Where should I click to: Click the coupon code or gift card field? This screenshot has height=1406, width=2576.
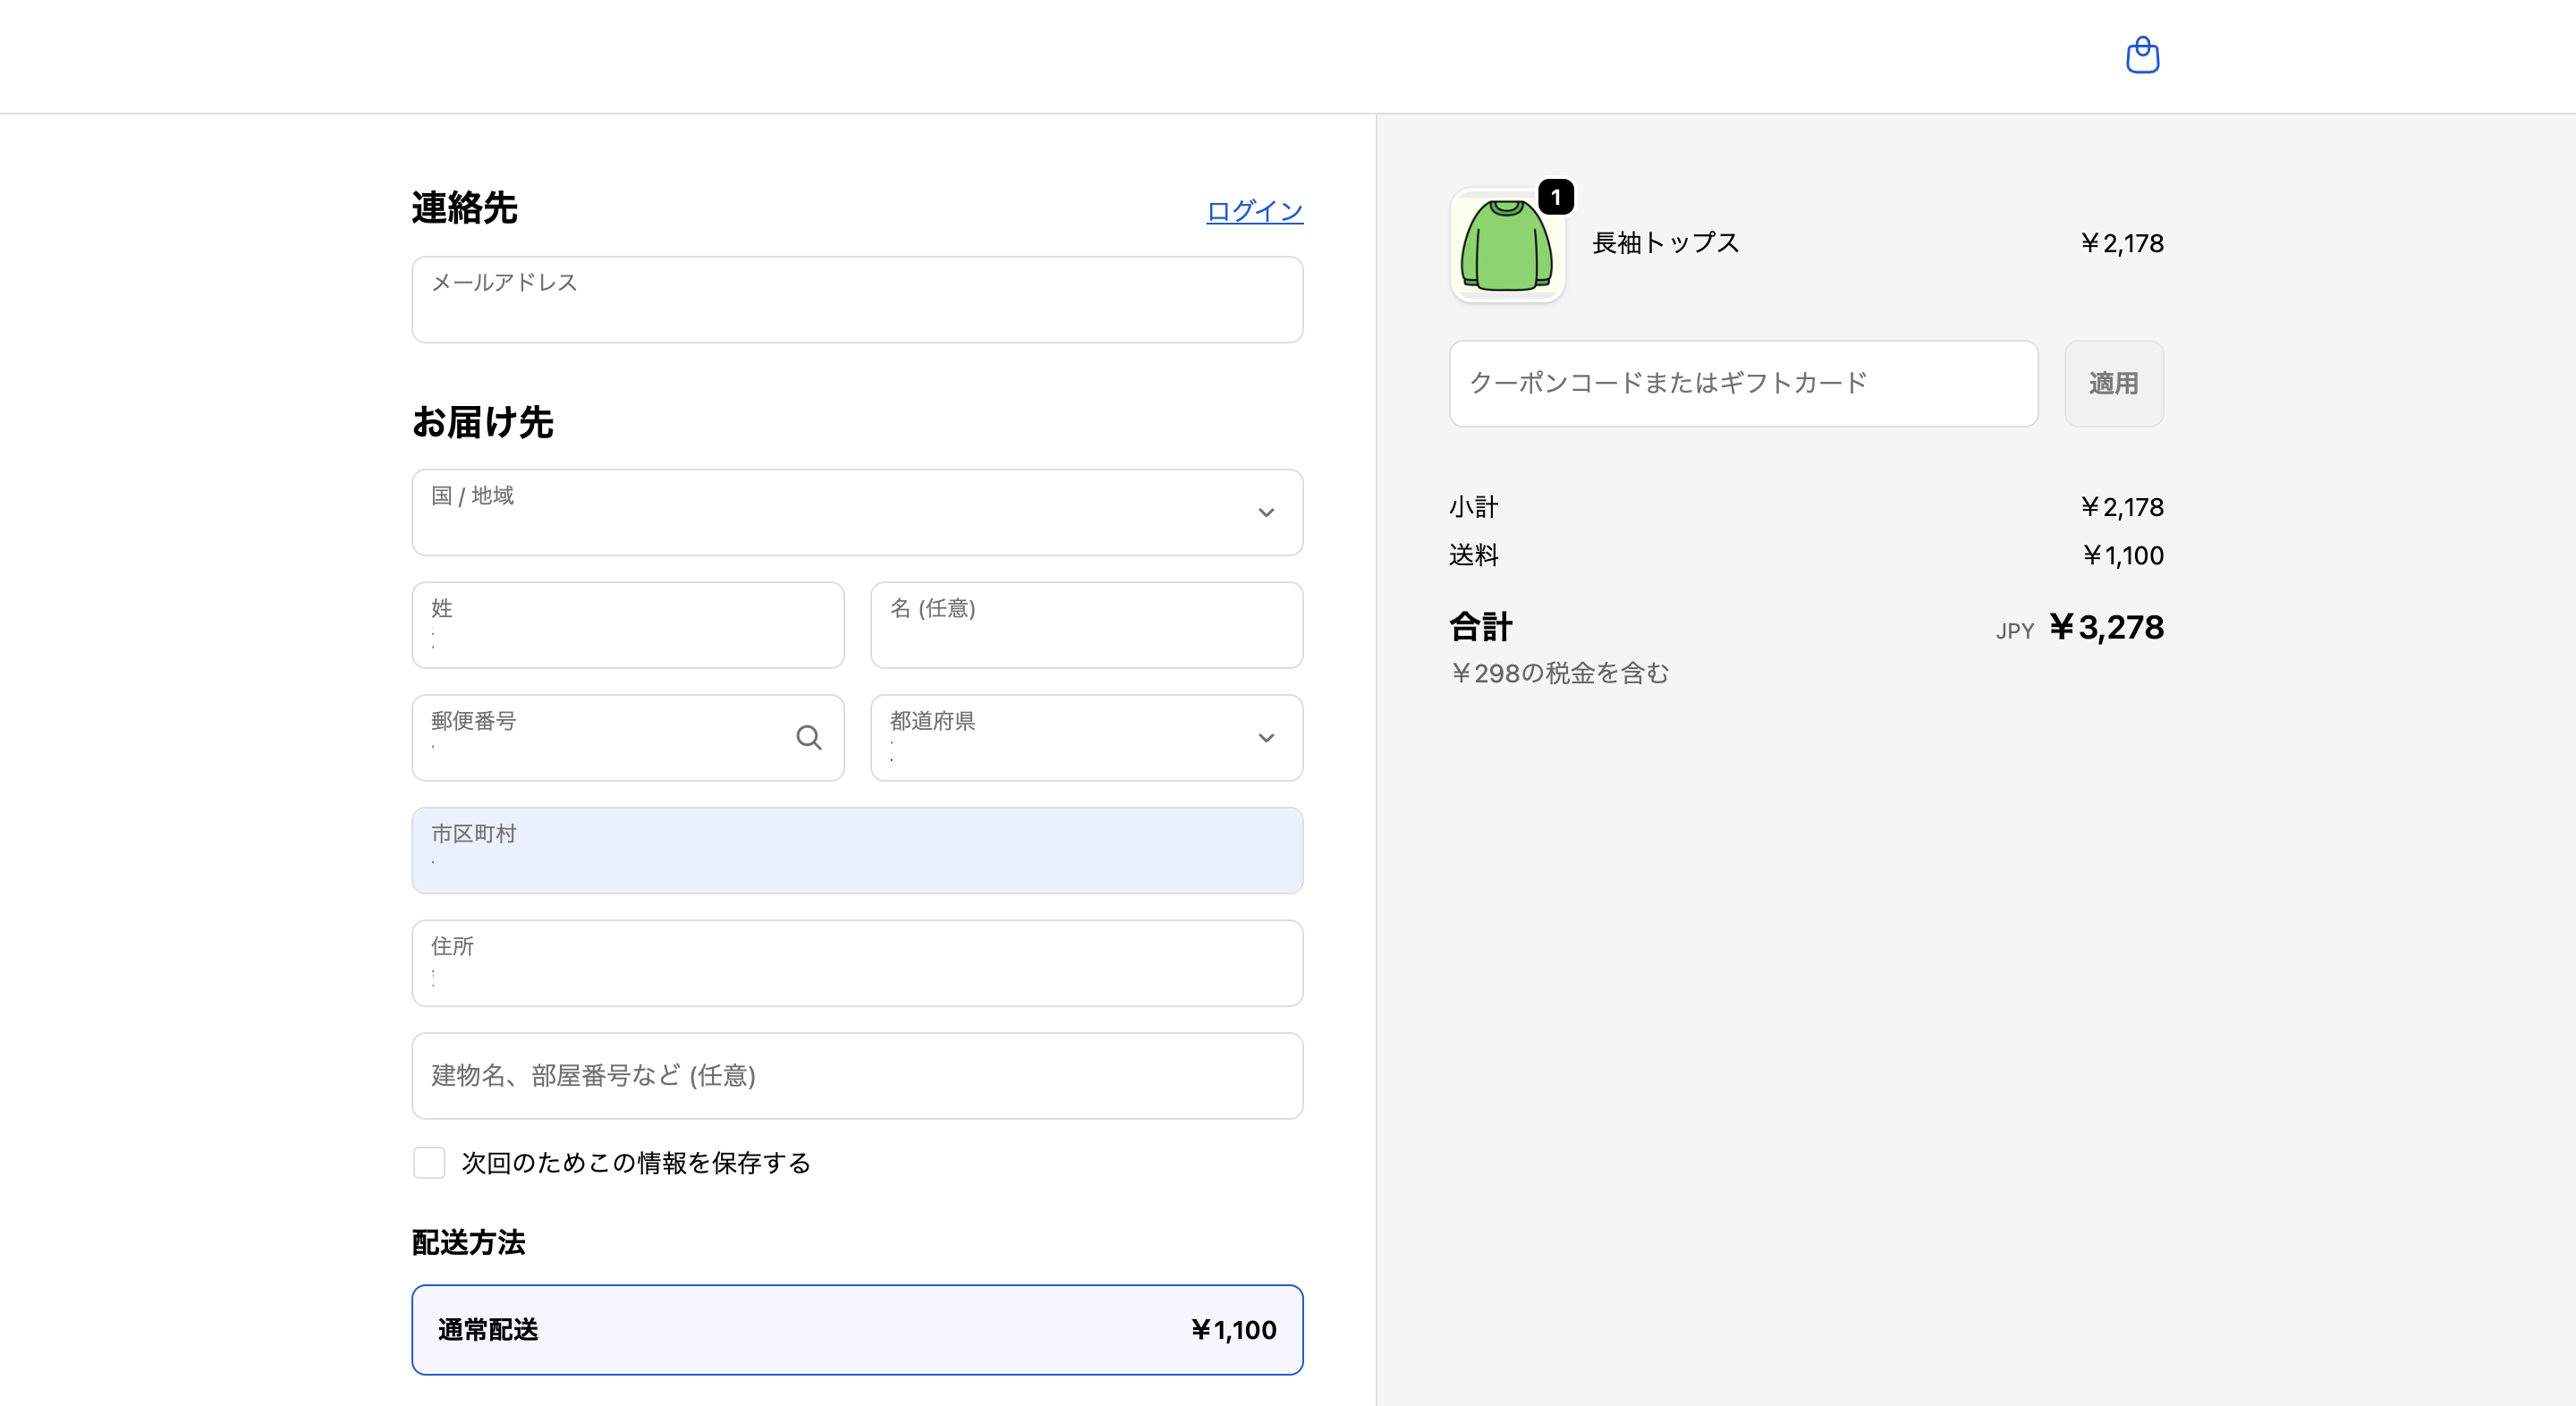point(1743,384)
